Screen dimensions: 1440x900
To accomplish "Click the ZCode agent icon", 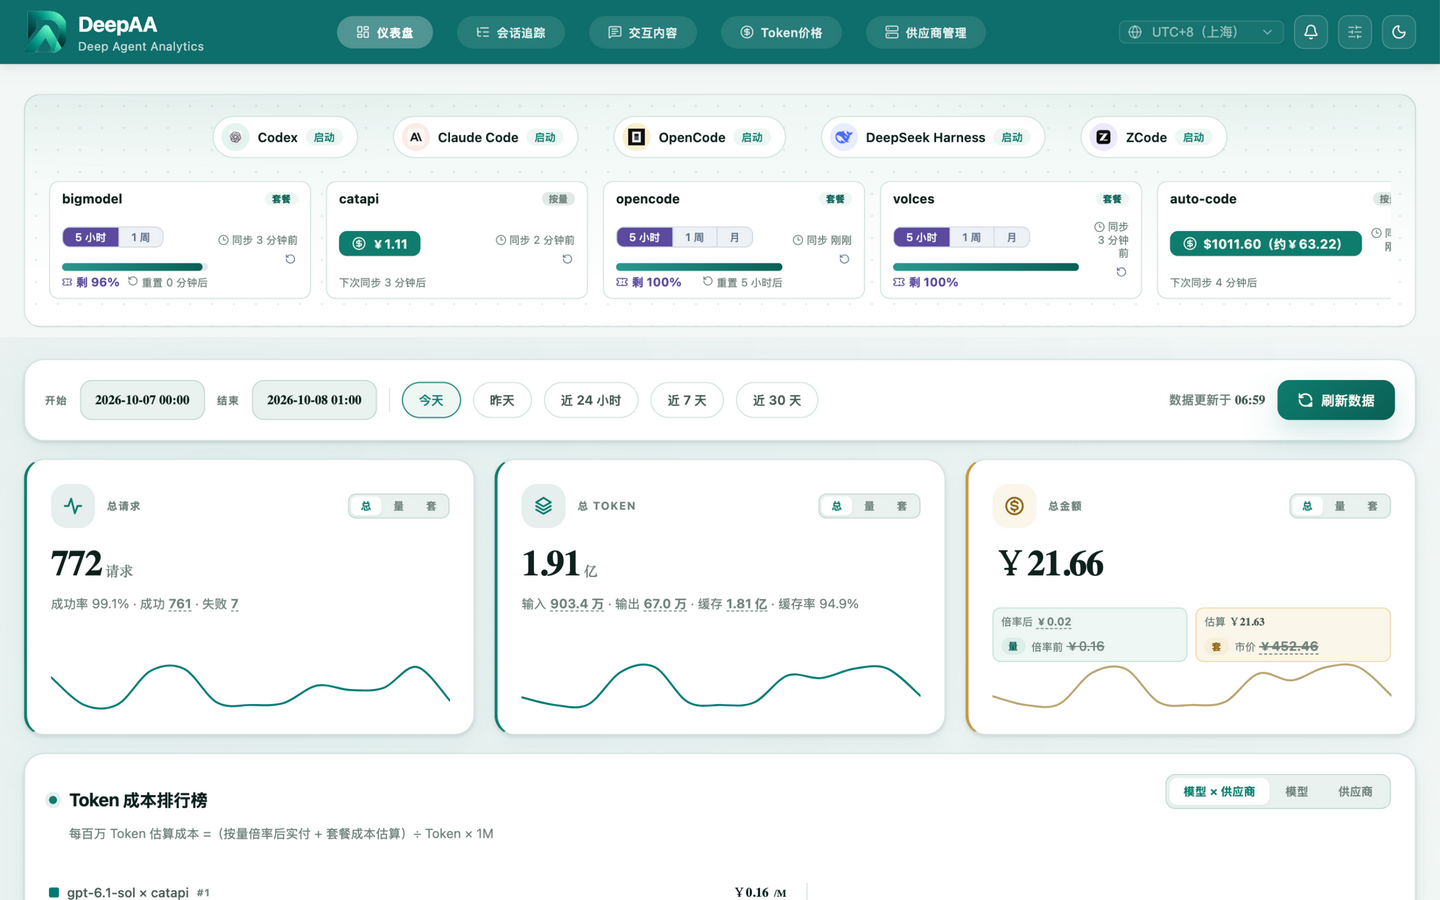I will point(1104,137).
